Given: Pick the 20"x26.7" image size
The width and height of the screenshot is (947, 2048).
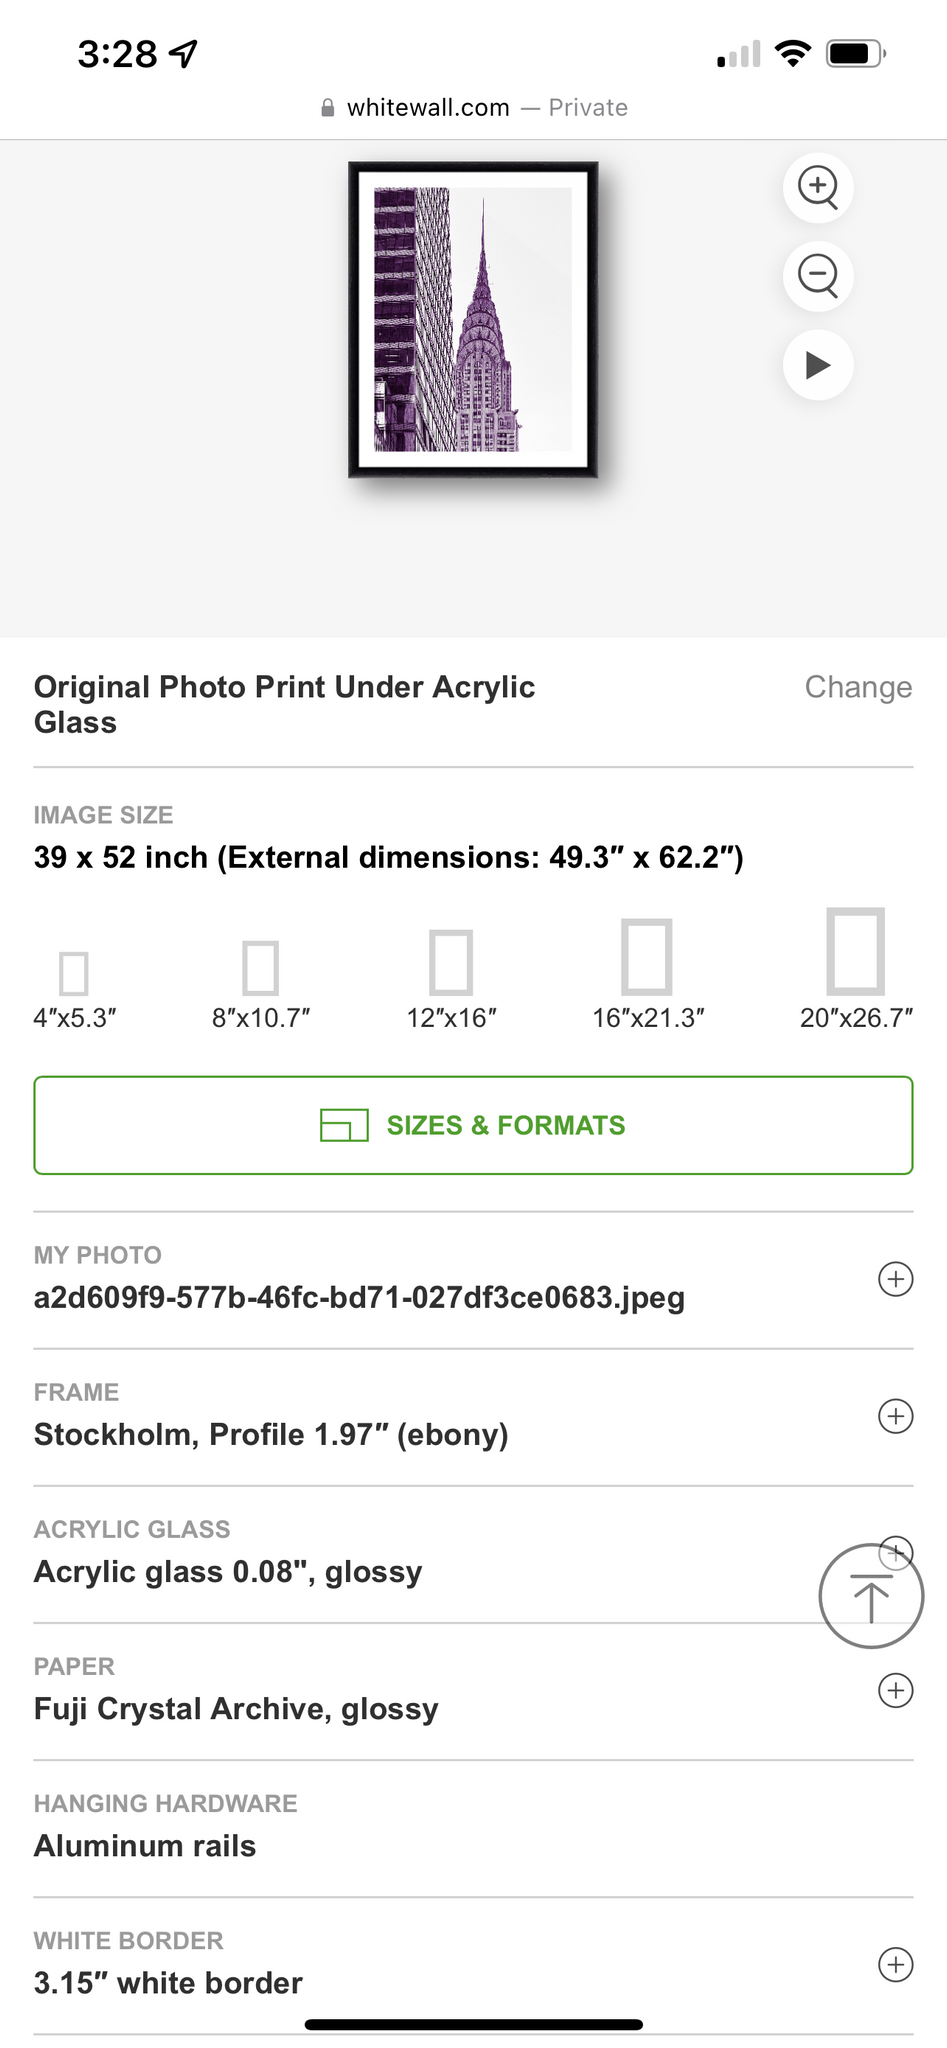Looking at the screenshot, I should (856, 950).
